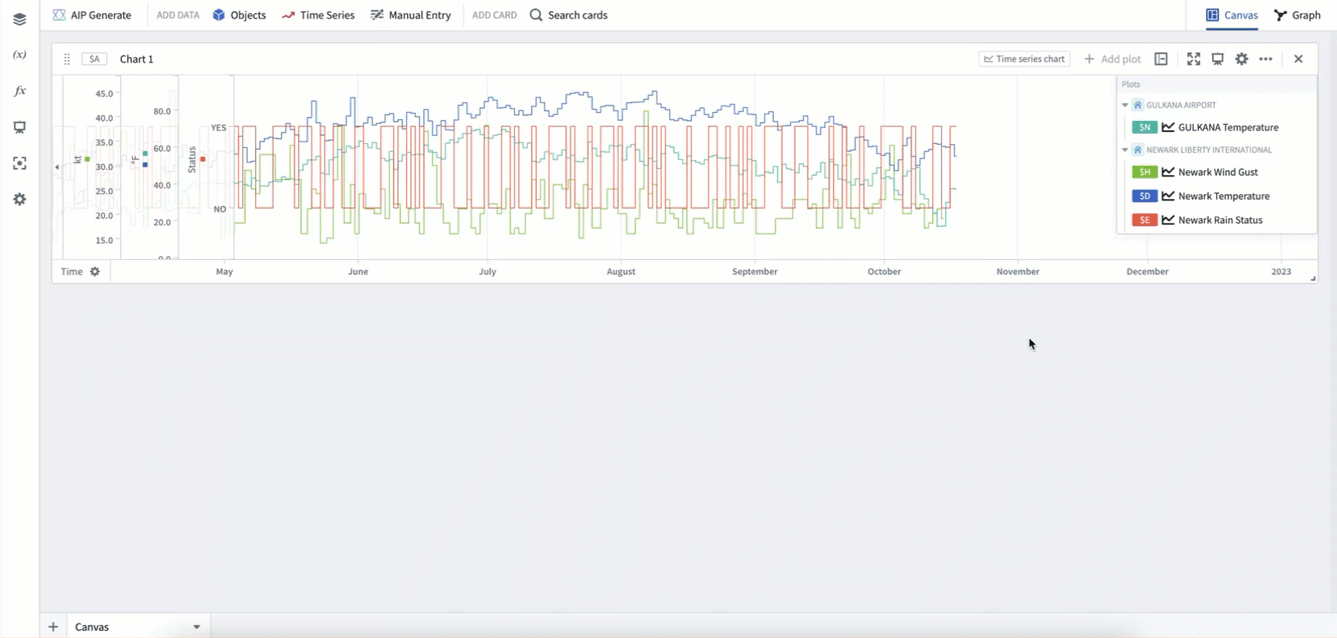The image size is (1337, 638).
Task: Collapse the GULKANA AIRPORT group
Action: point(1124,105)
